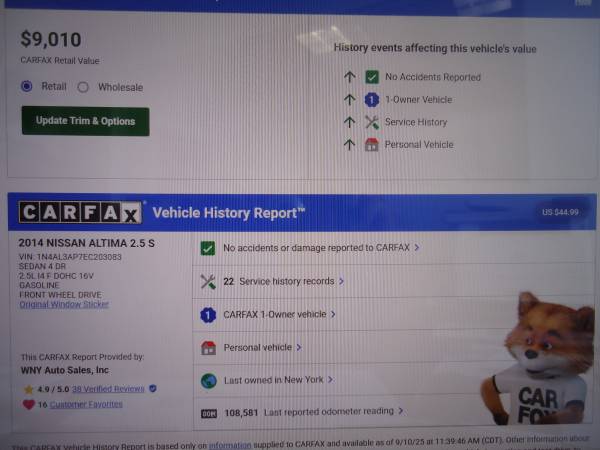
Task: Click green checkmark beside No Accidents Reported
Action: pos(372,77)
